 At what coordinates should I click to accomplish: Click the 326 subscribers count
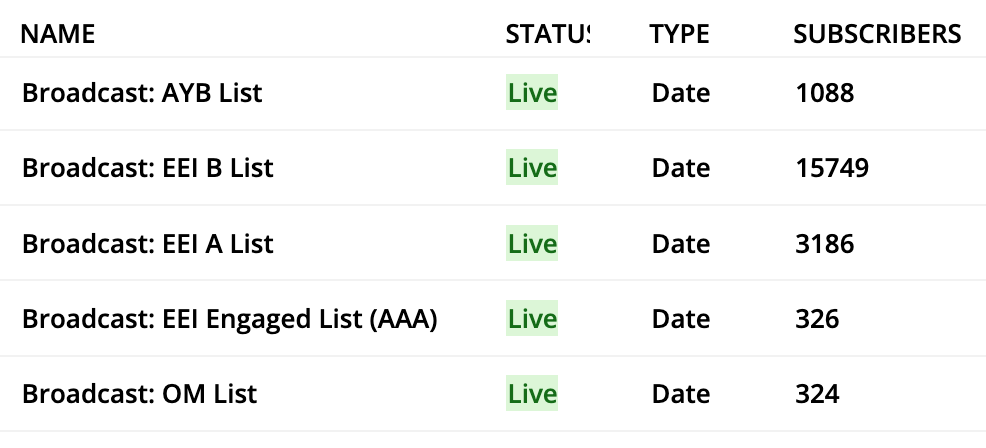click(x=818, y=320)
